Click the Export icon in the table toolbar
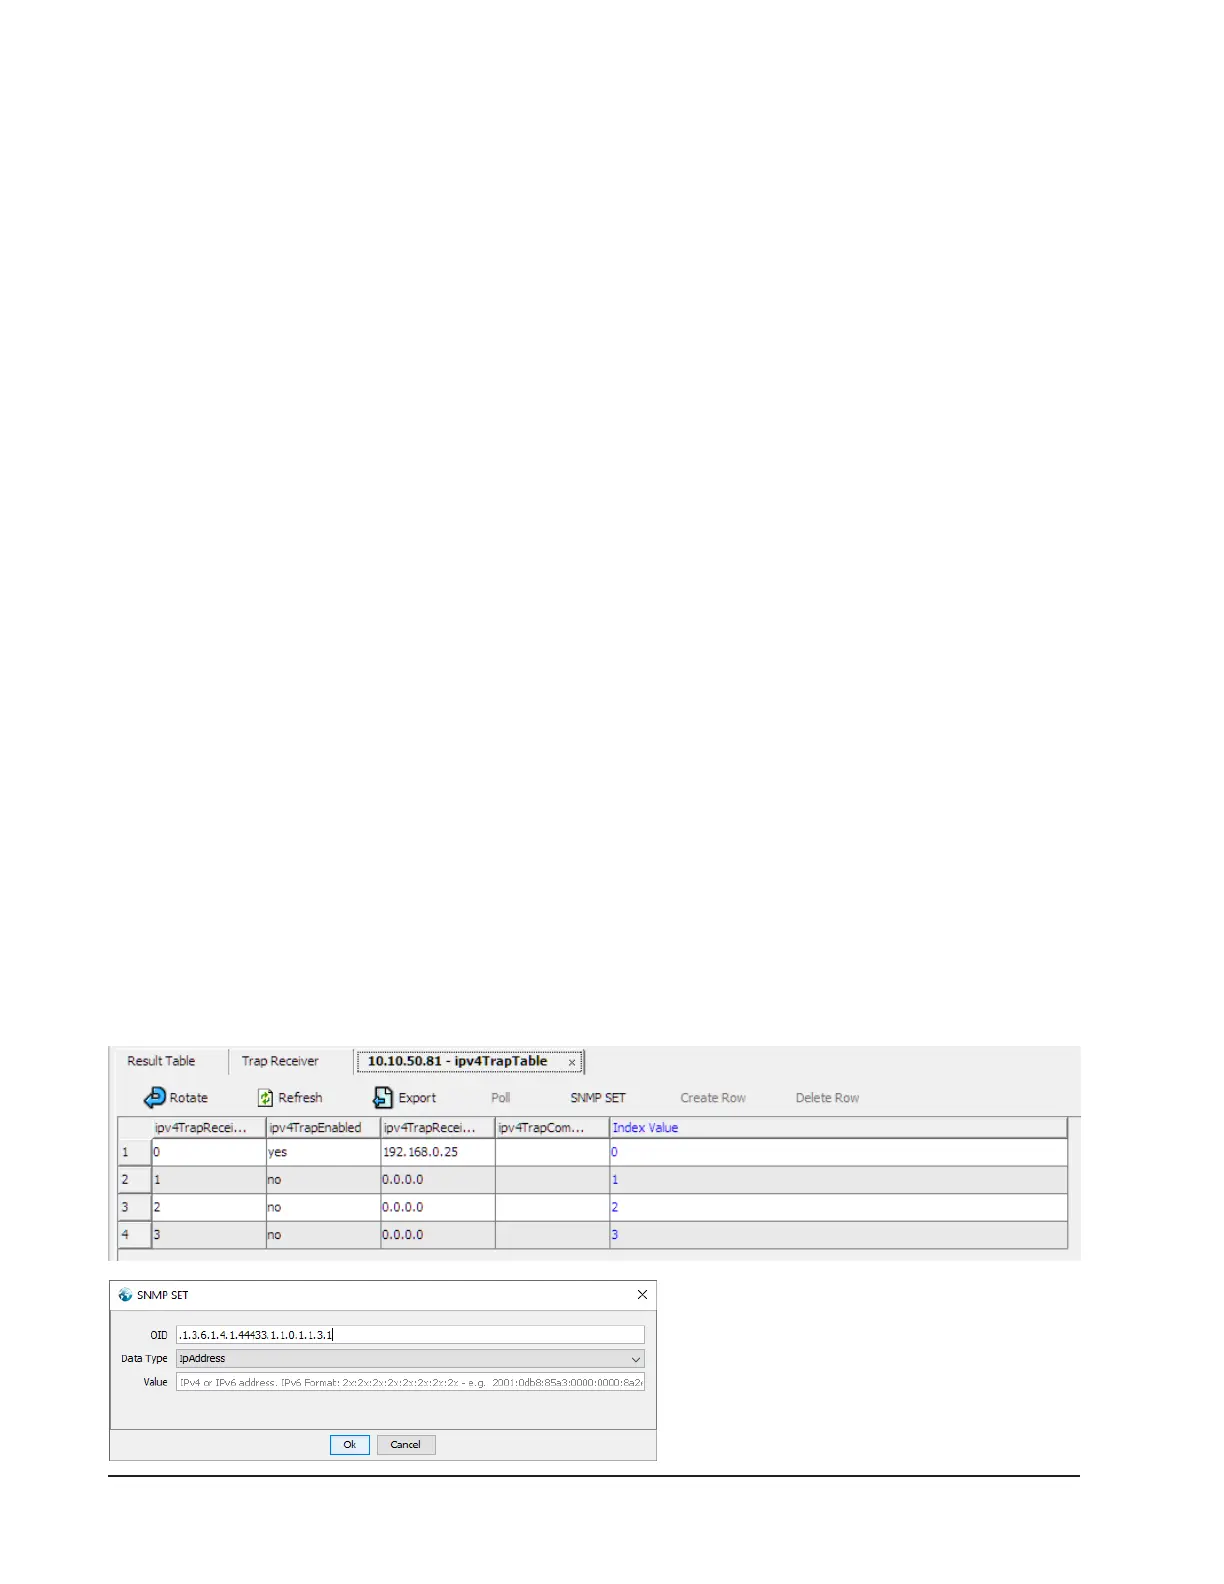Viewport: 1224px width, 1584px height. click(383, 1098)
